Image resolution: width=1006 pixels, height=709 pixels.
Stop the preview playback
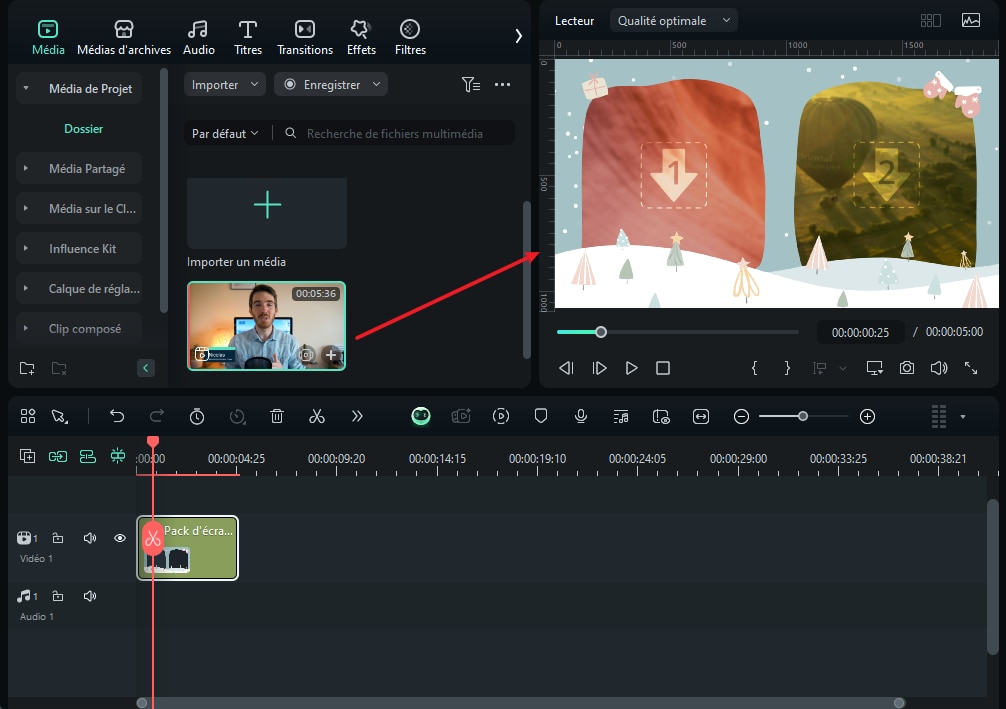(663, 368)
